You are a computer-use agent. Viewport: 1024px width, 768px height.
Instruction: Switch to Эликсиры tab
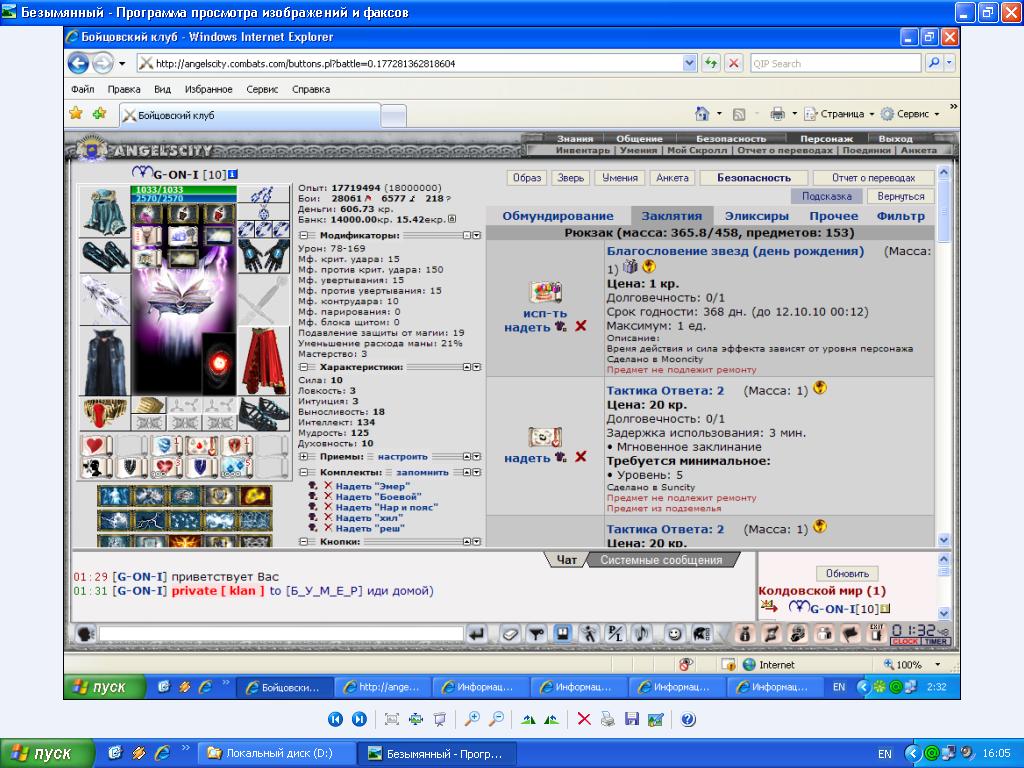[x=757, y=216]
